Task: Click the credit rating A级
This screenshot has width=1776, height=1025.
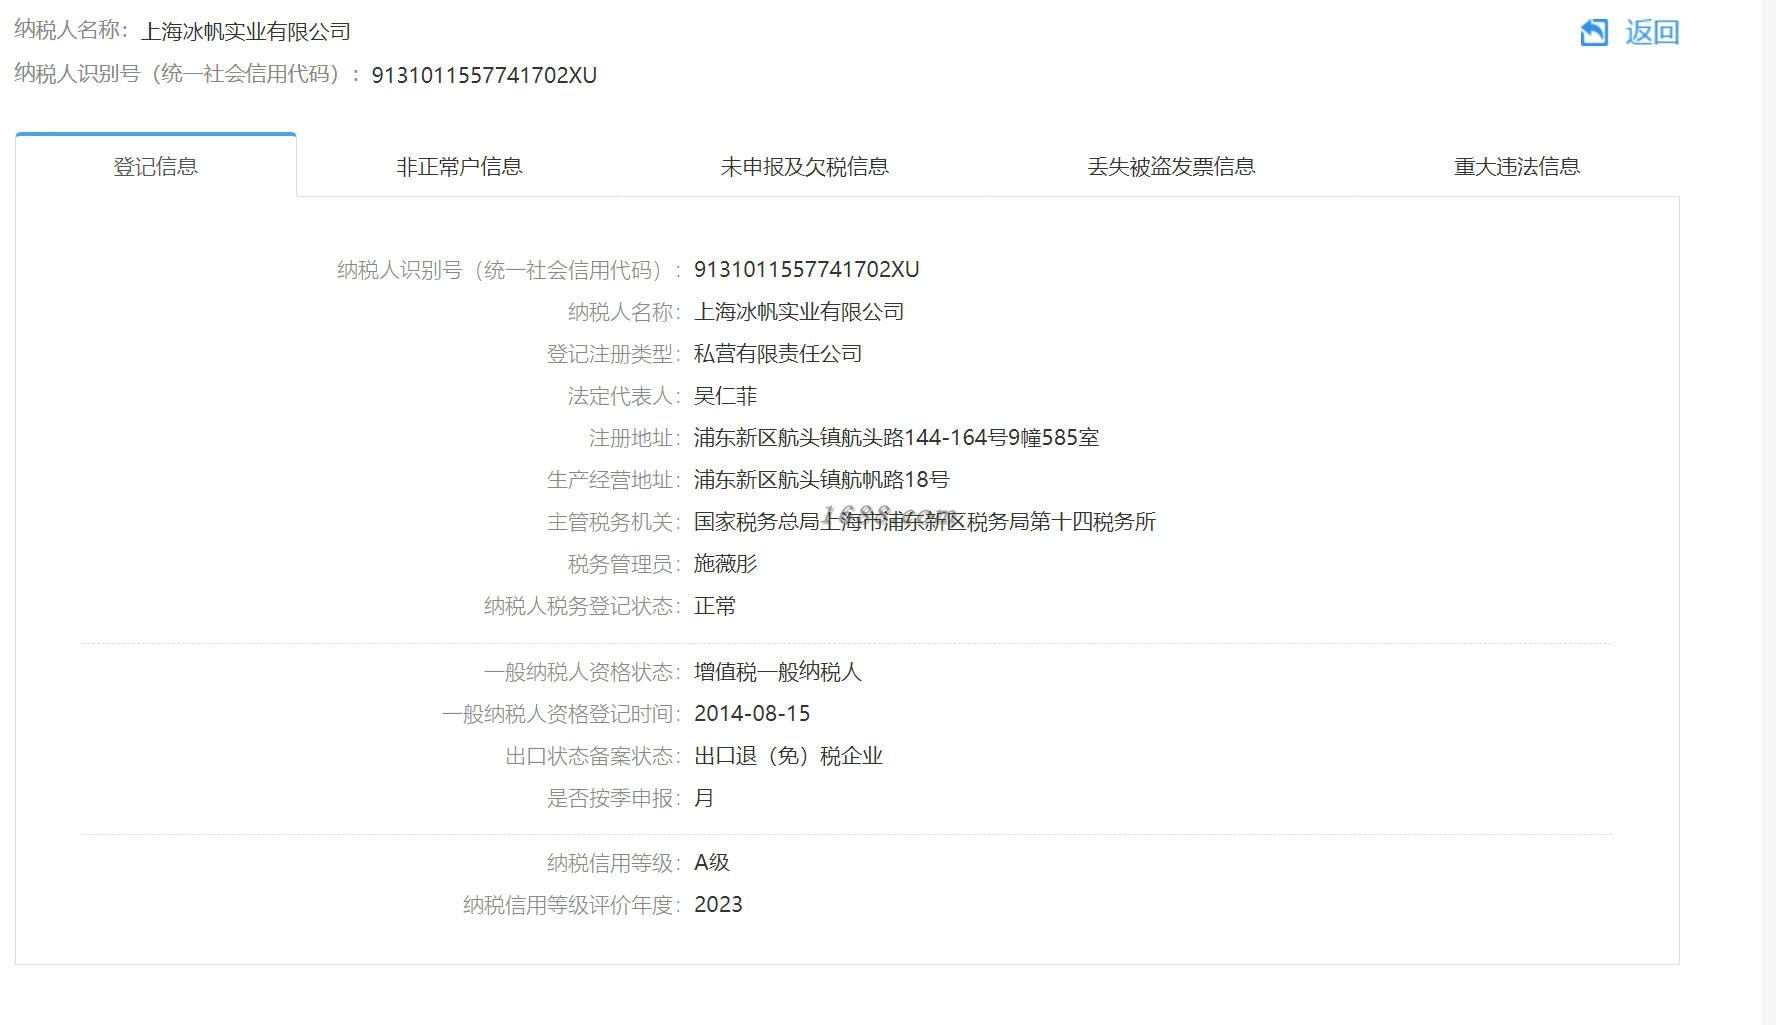Action: [x=712, y=863]
